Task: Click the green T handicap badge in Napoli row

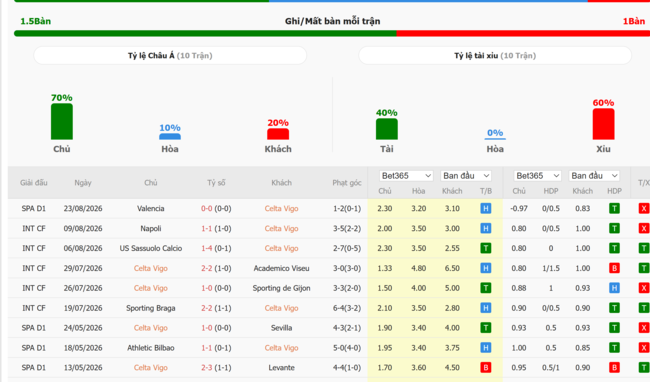Action: [x=614, y=228]
